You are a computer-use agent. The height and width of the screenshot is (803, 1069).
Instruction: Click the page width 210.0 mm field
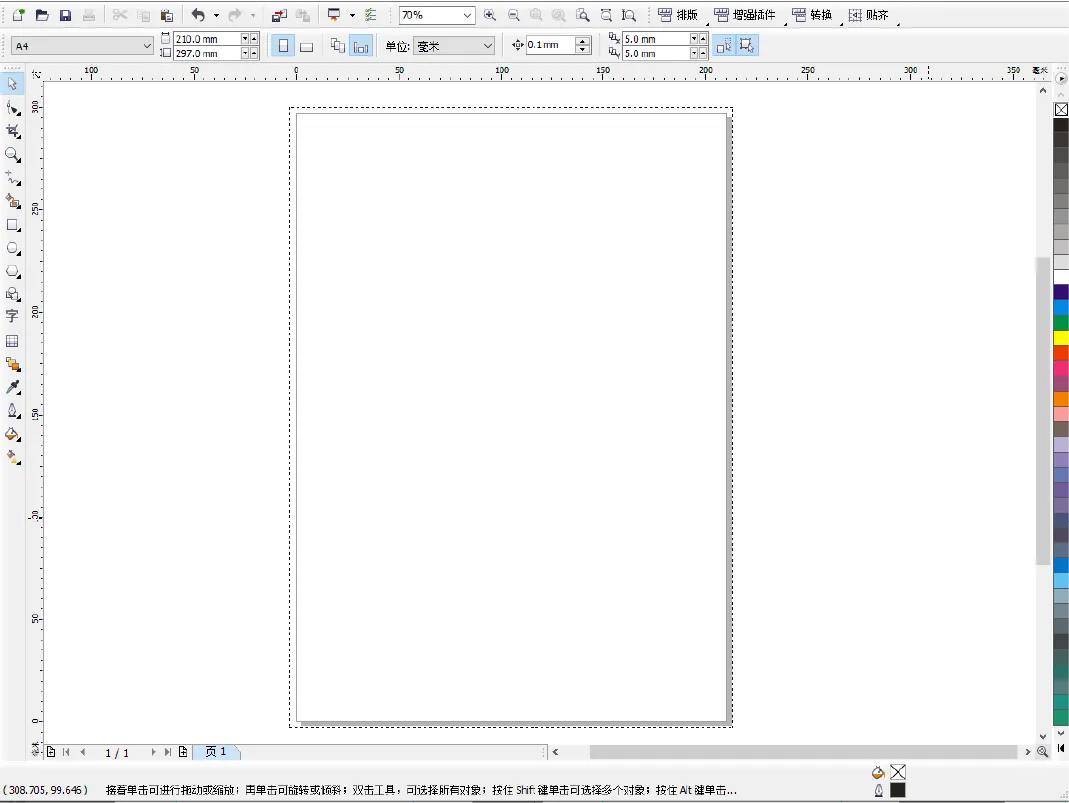207,39
